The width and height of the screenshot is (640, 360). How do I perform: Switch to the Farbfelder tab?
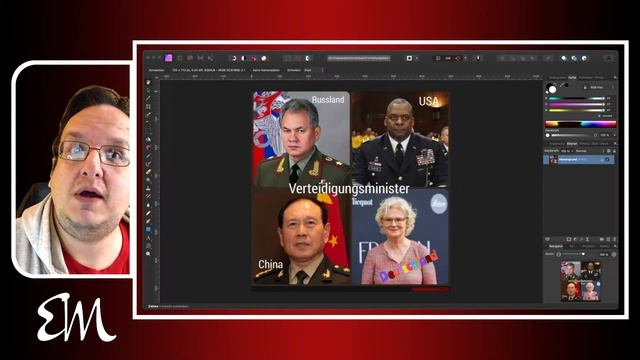pyautogui.click(x=585, y=78)
